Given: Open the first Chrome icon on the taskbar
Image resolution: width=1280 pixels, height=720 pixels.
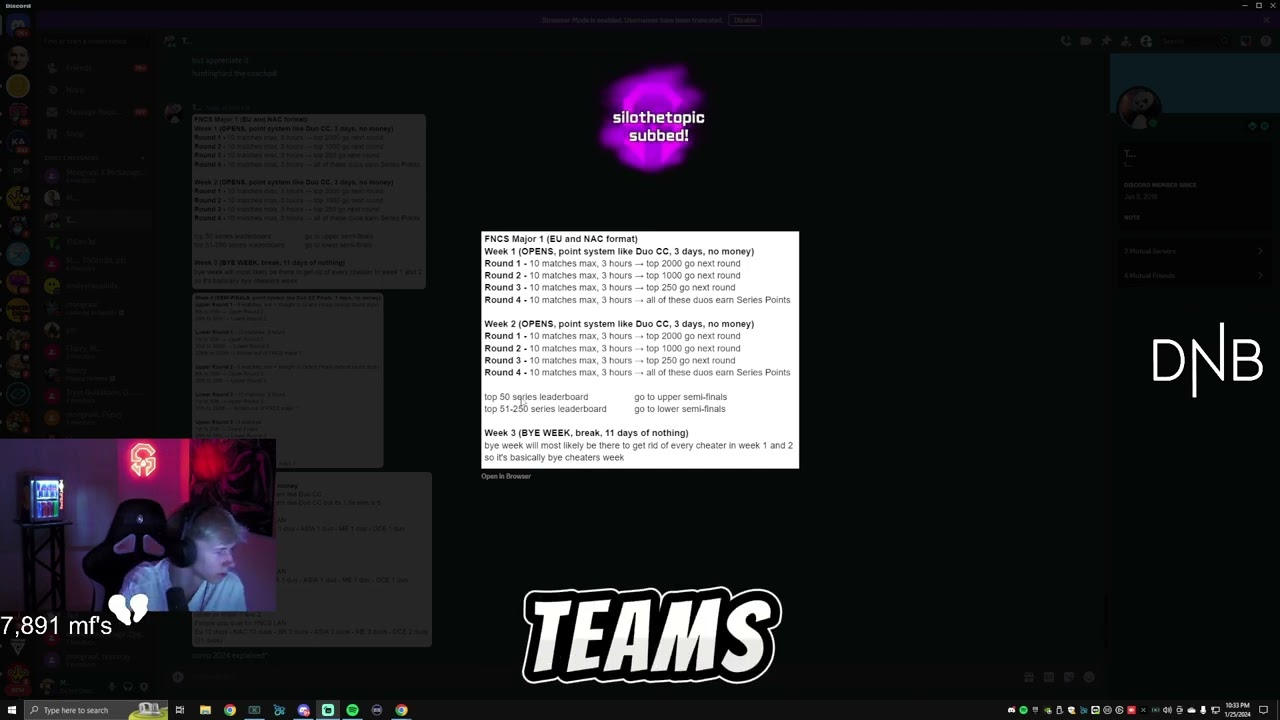Looking at the screenshot, I should click(230, 710).
